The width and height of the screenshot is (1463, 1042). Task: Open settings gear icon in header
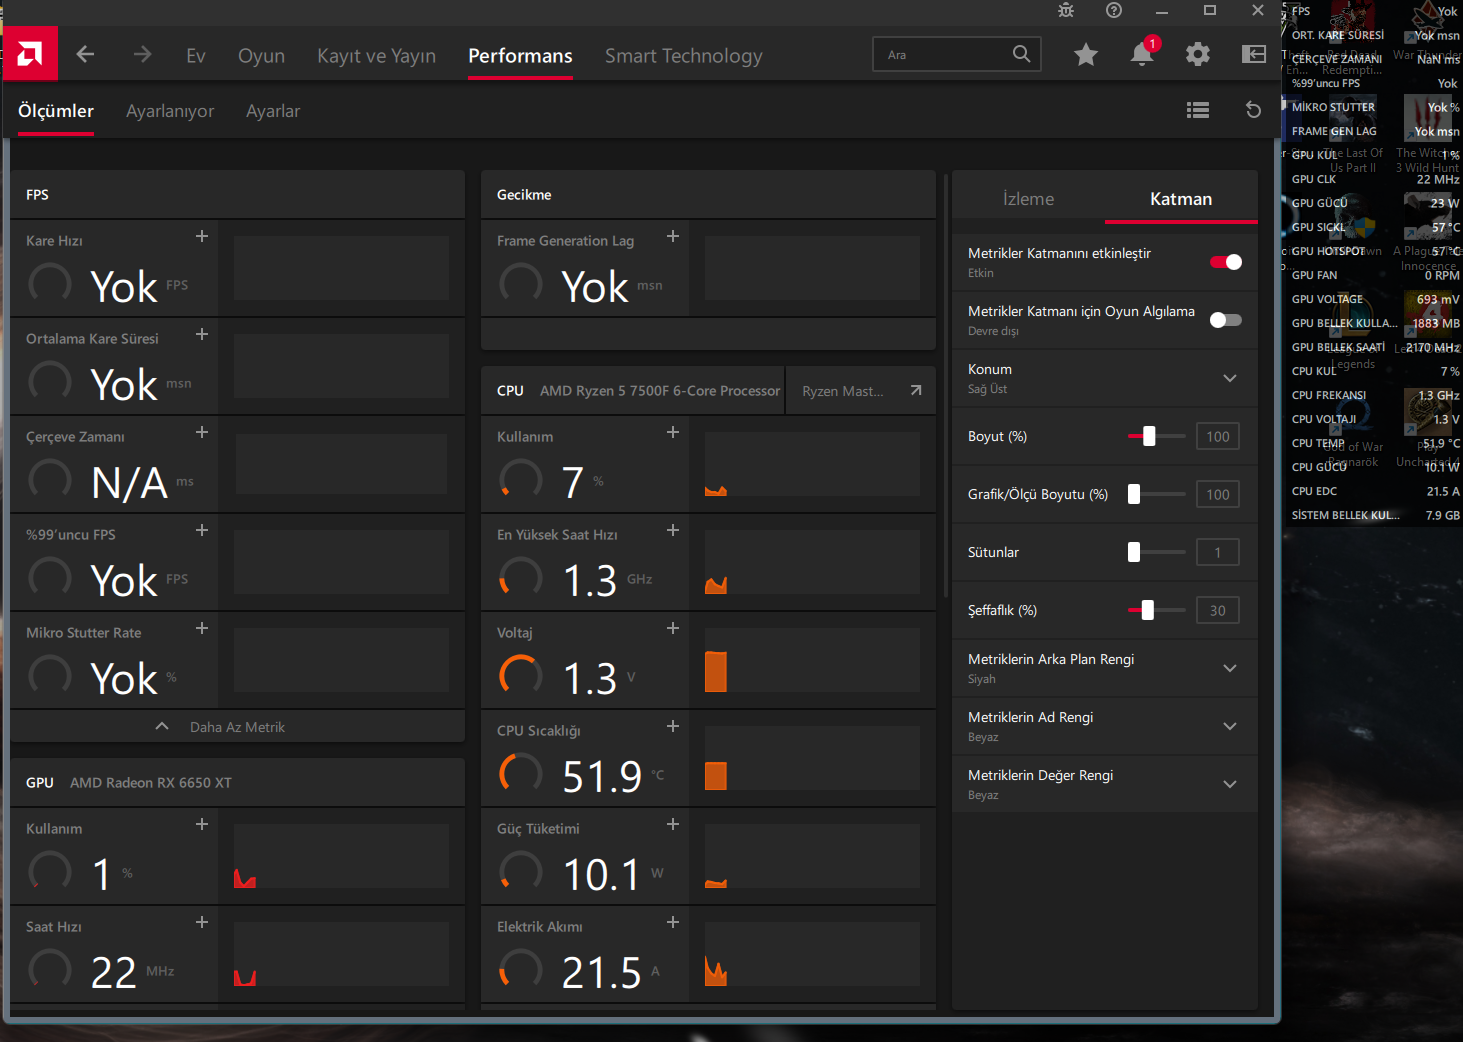click(1198, 54)
